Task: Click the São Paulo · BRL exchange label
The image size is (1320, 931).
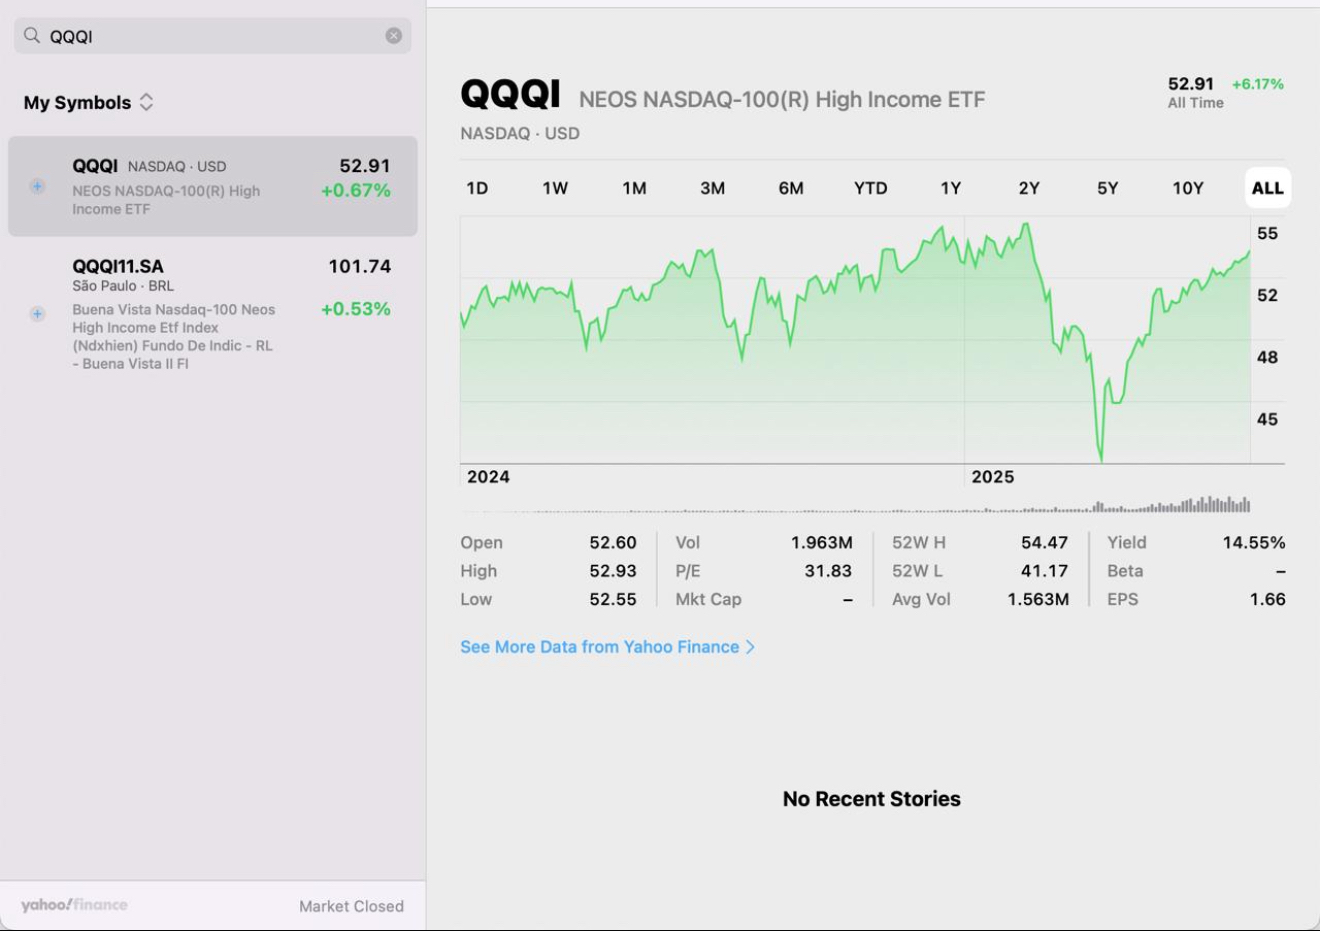Action: point(123,286)
